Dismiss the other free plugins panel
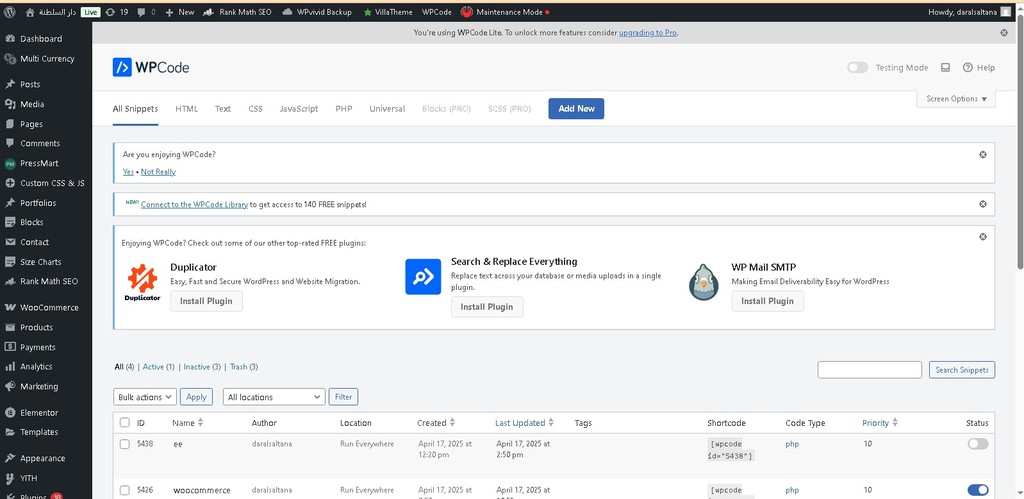The width and height of the screenshot is (1024, 499). point(983,236)
